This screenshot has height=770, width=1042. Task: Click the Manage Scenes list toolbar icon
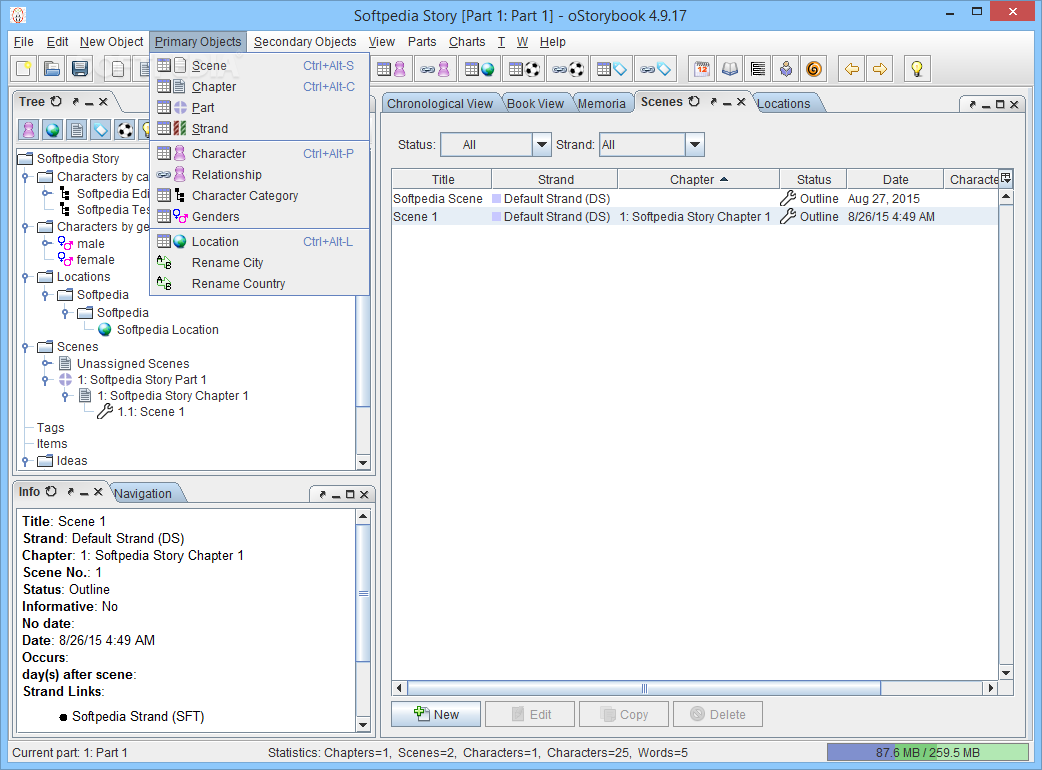tap(758, 68)
